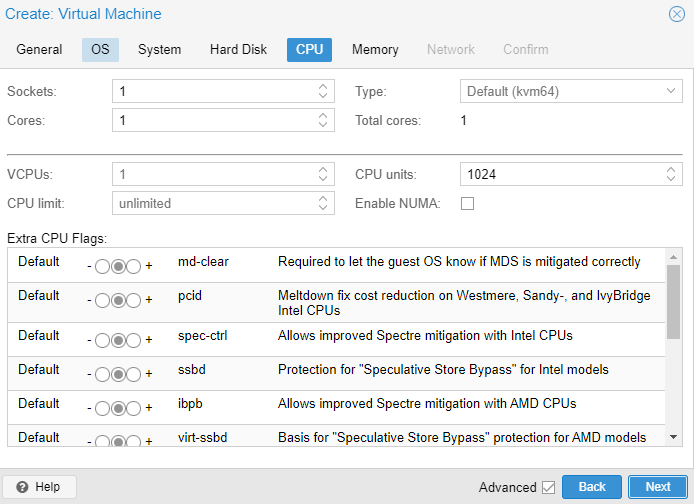The height and width of the screenshot is (504, 694).
Task: Decrease Sockets with the down arrow
Action: pyautogui.click(x=323, y=96)
